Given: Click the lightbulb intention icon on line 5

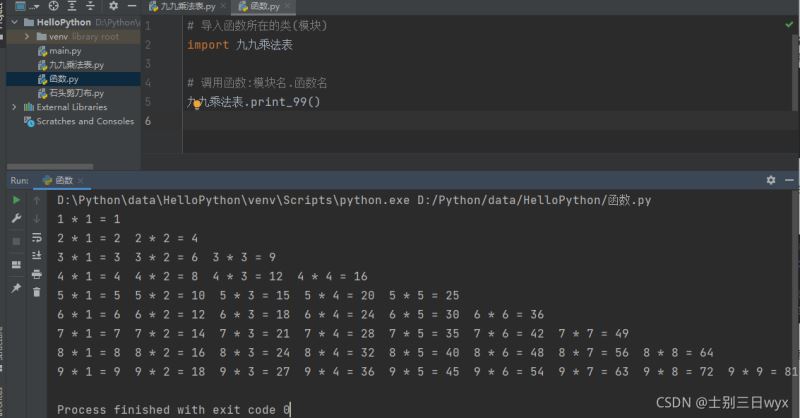Looking at the screenshot, I should (x=197, y=105).
